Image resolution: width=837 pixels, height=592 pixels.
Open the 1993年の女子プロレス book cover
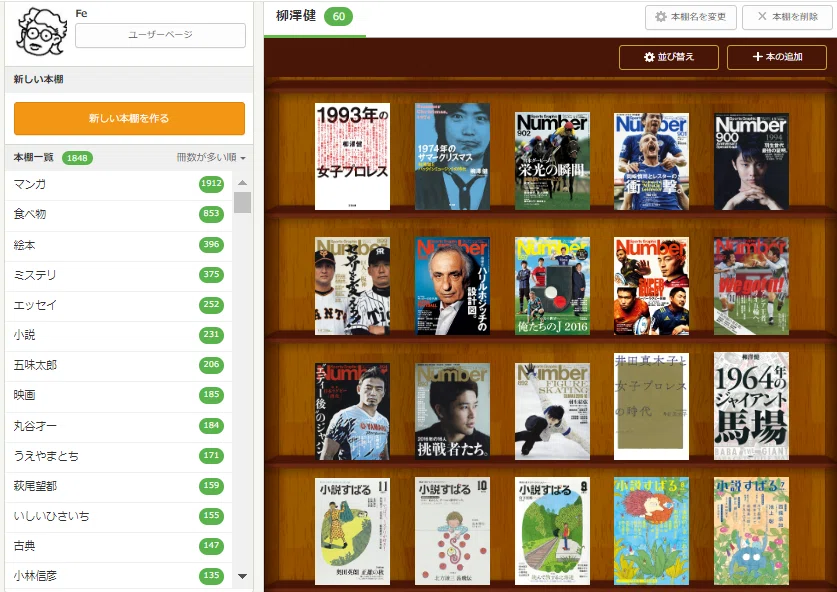352,156
